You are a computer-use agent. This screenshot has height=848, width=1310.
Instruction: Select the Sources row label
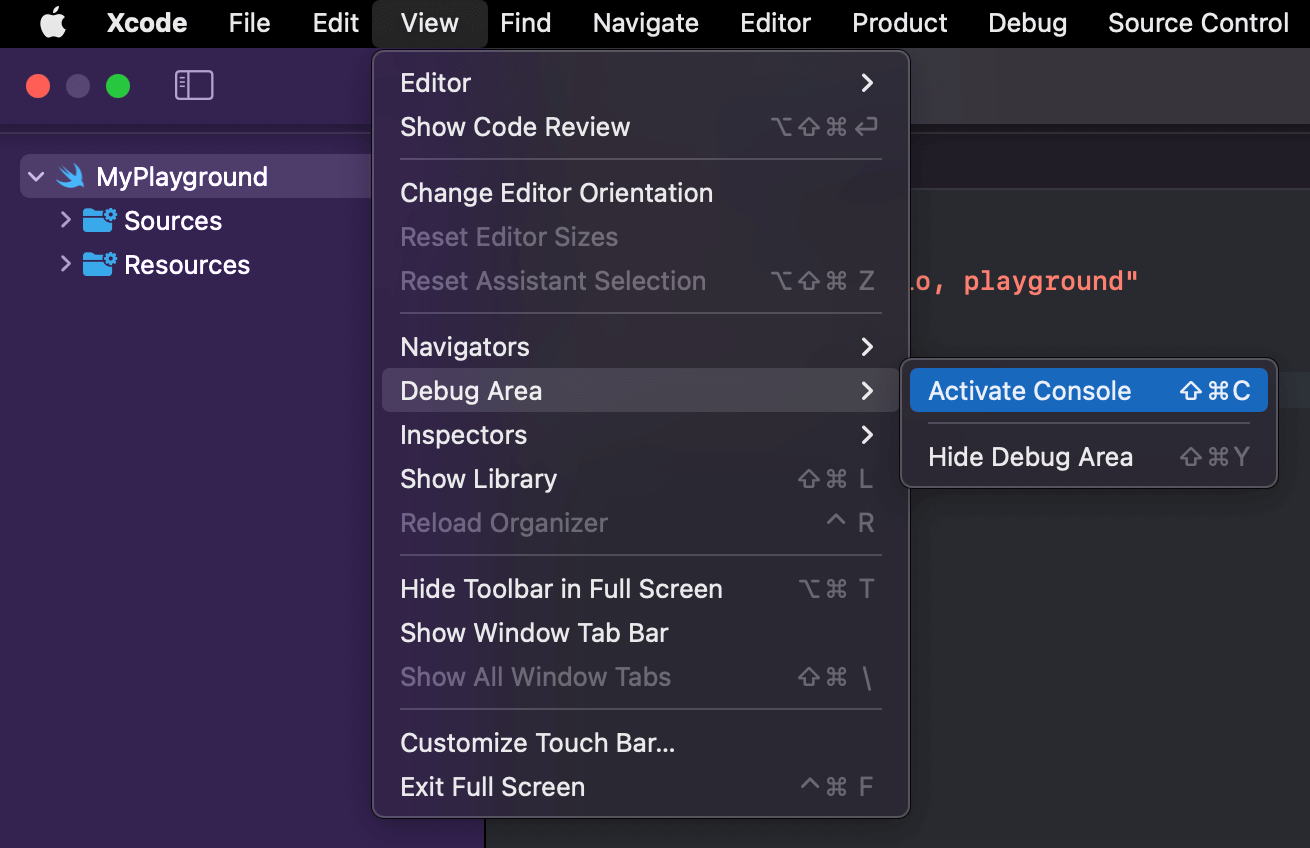point(173,221)
